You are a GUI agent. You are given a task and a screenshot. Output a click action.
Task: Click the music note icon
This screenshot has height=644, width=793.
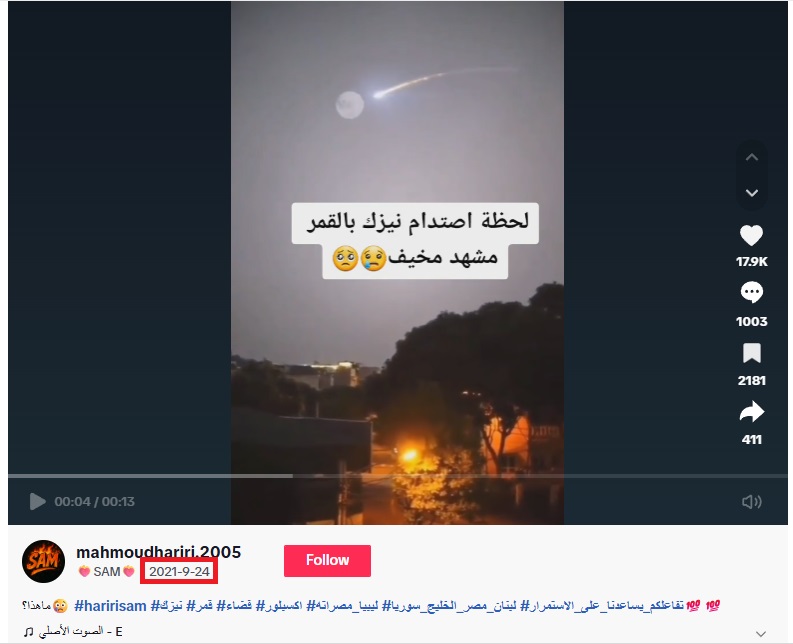[x=29, y=632]
